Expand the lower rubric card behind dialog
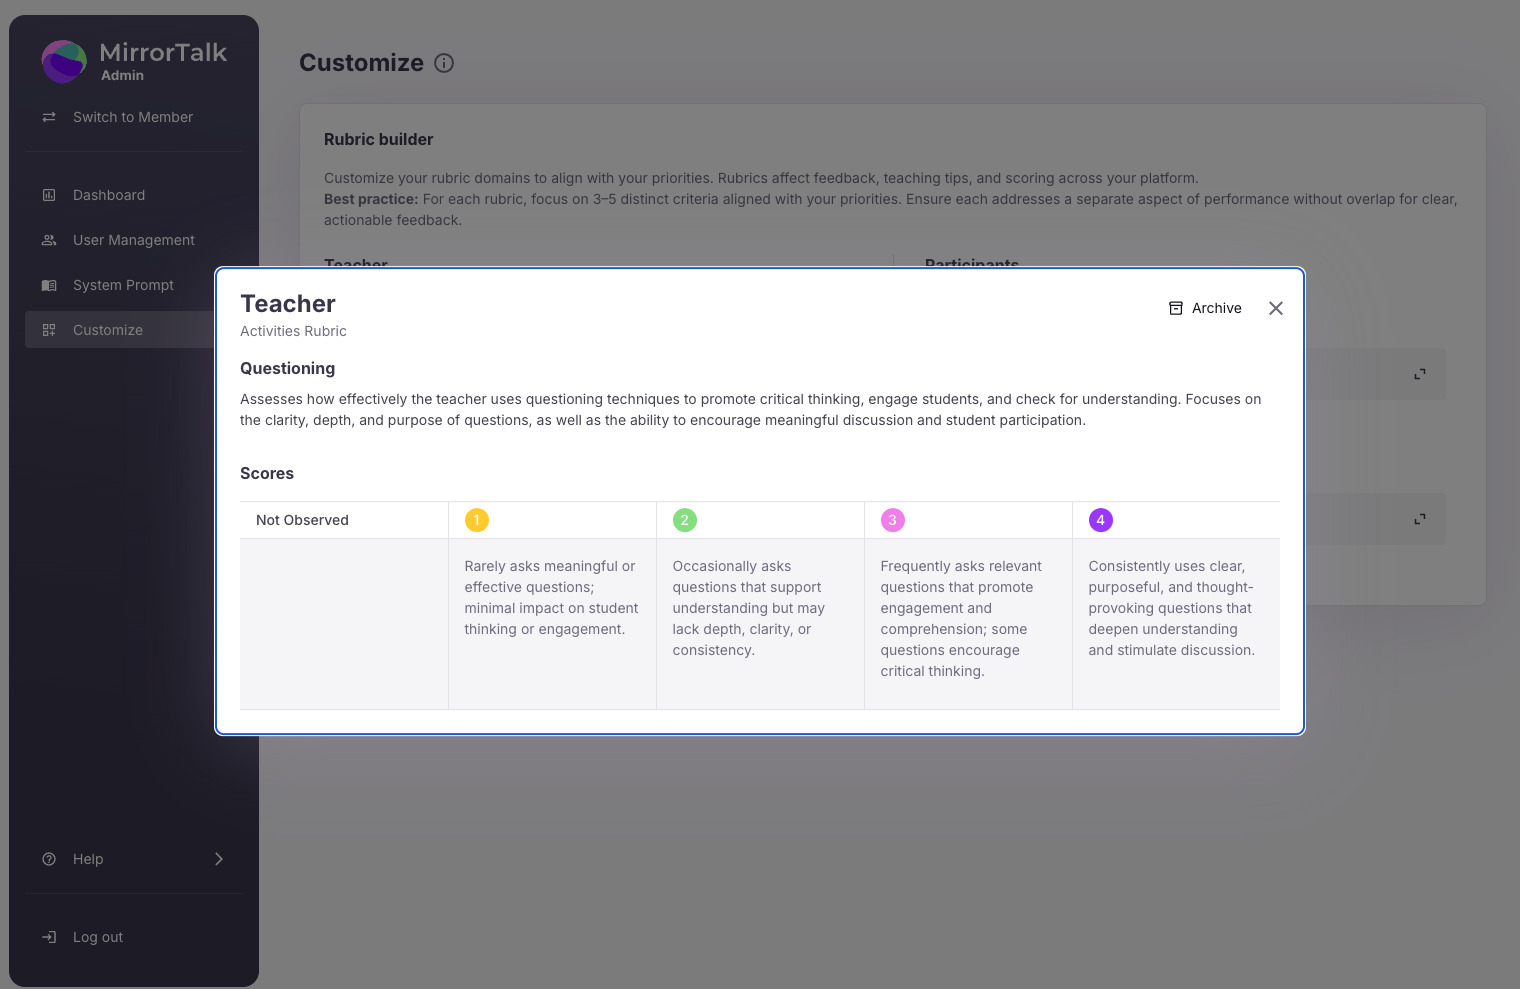The image size is (1520, 989). (1419, 520)
